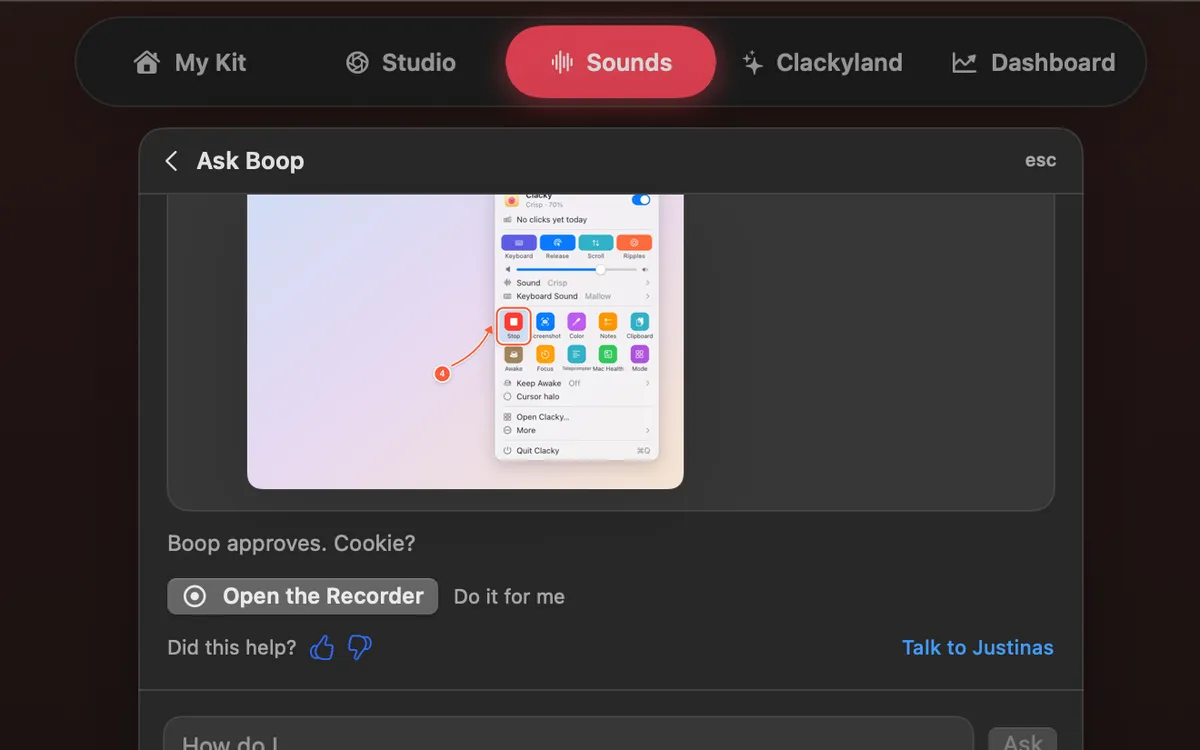The image size is (1200, 750).
Task: Give a thumbs up rating
Action: 322,648
